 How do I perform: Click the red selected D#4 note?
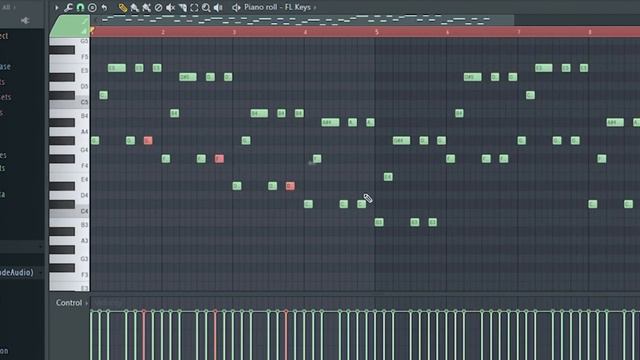coord(290,186)
